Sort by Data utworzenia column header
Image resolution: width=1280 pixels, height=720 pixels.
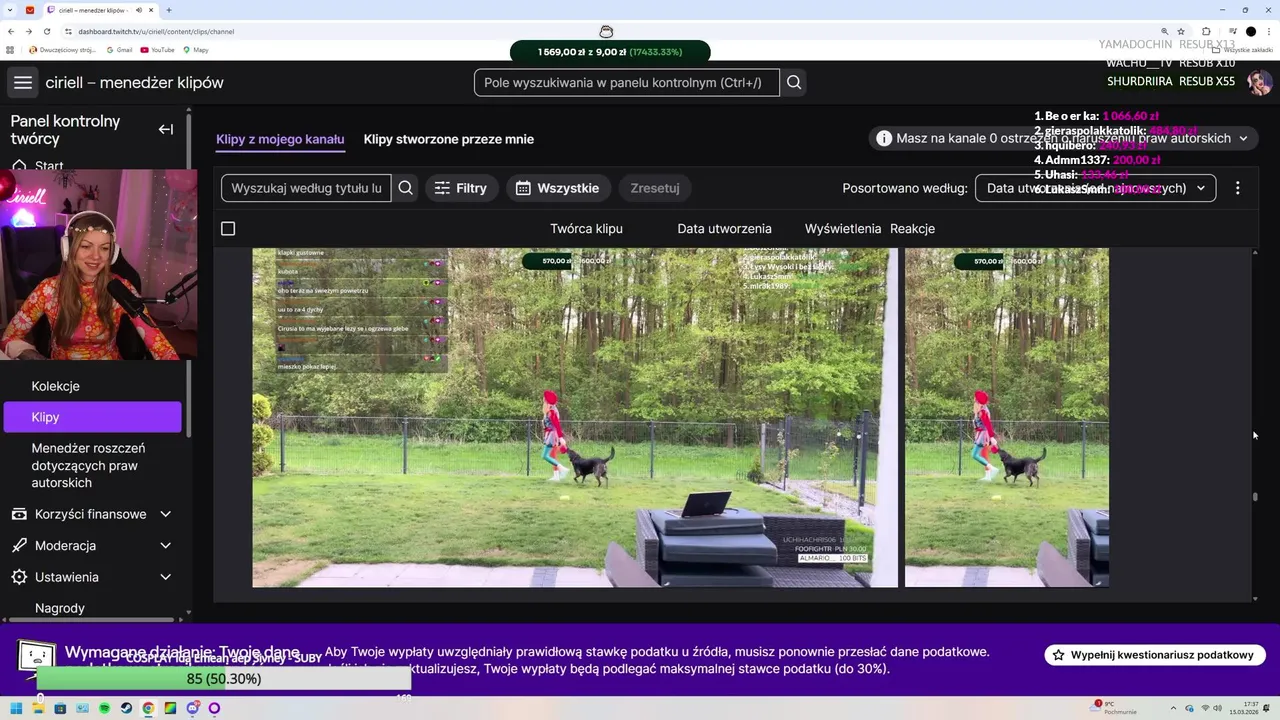coord(724,229)
